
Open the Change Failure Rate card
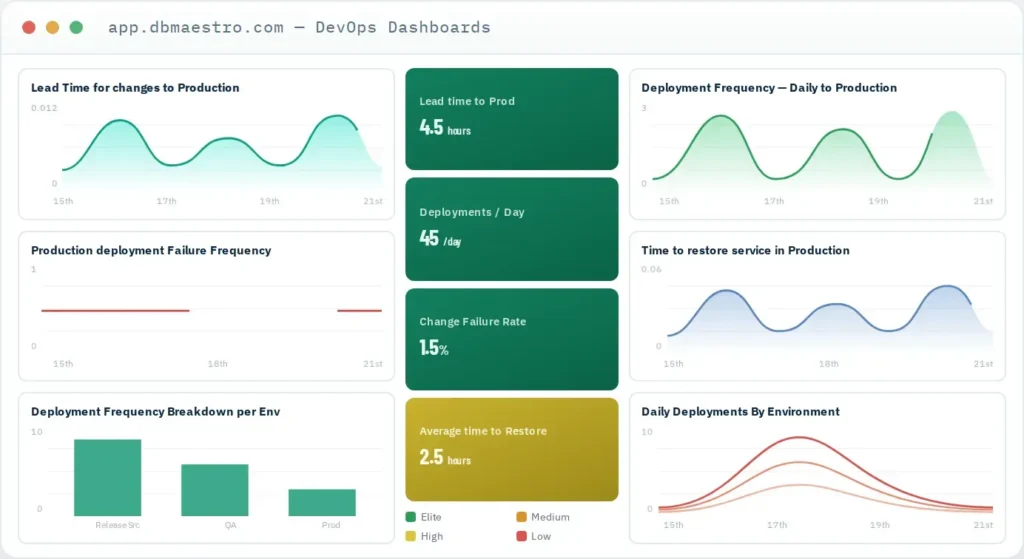point(511,340)
